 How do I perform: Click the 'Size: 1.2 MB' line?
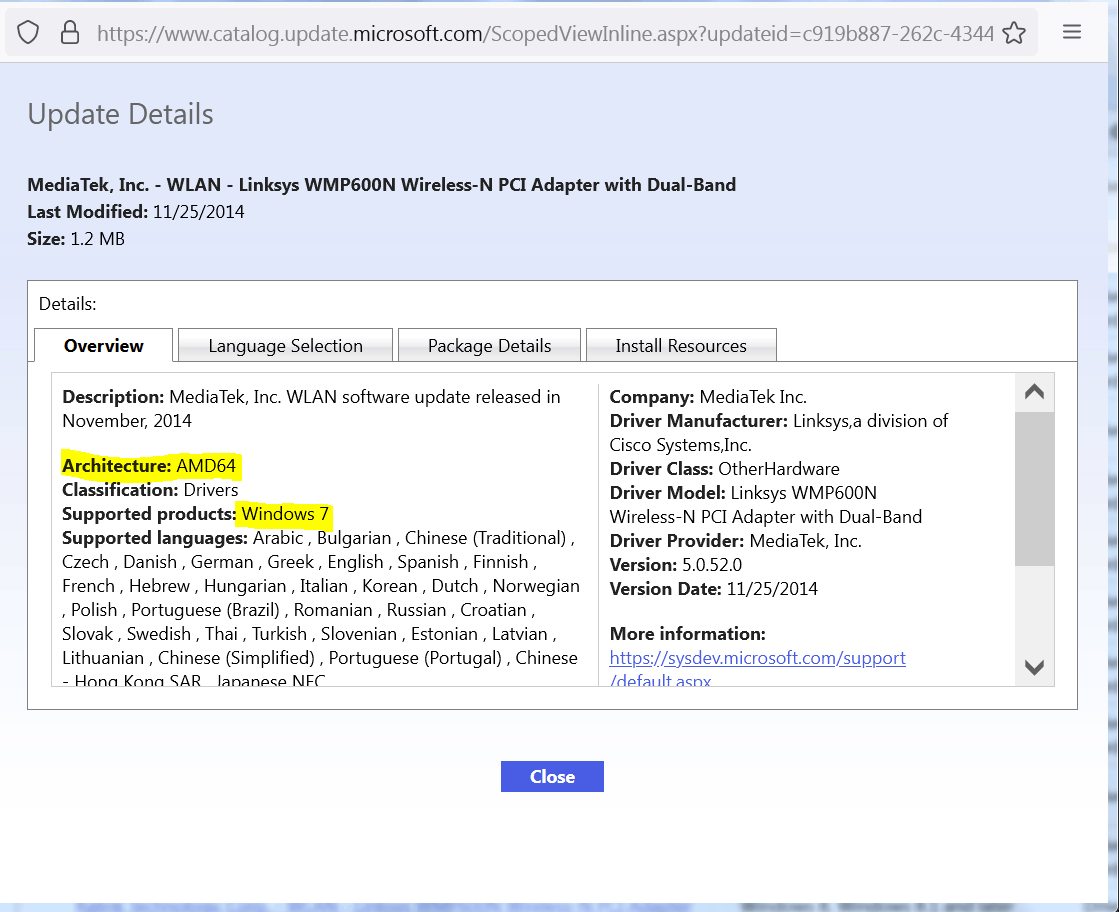click(x=76, y=239)
